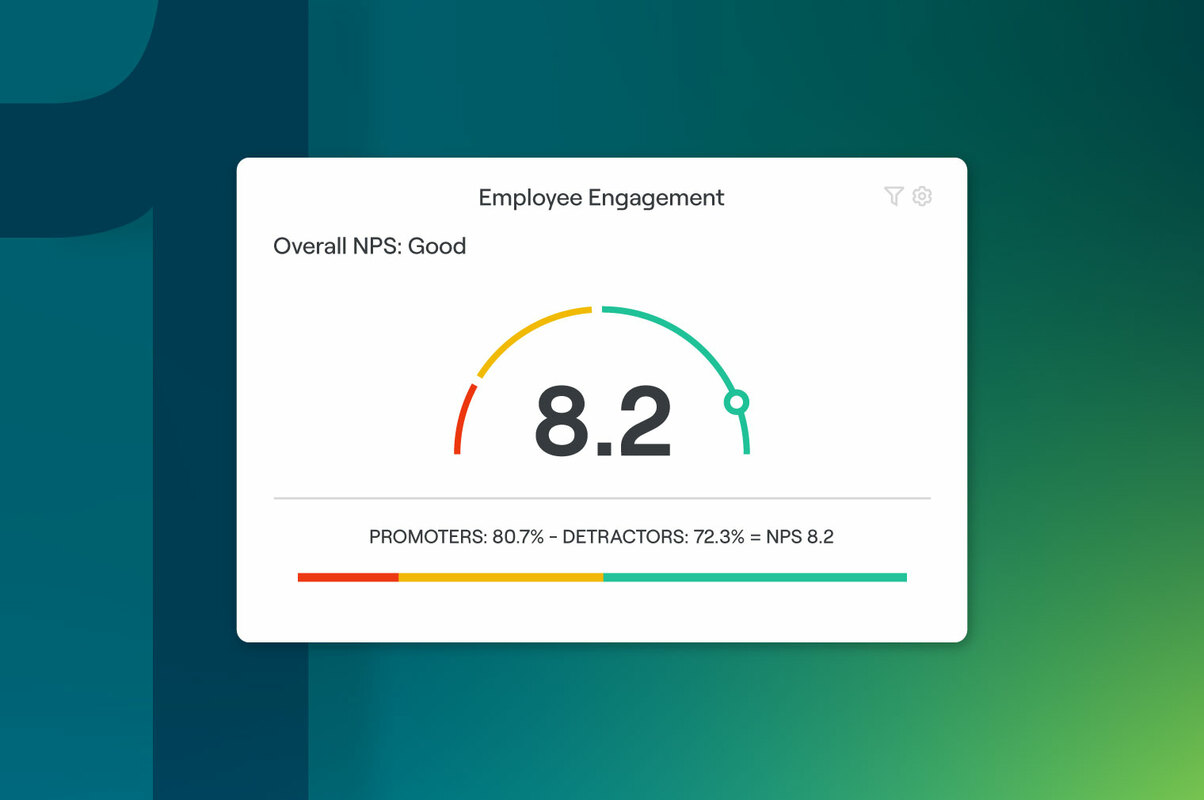1204x800 pixels.
Task: Click the circular needle marker on the gauge
Action: [737, 402]
